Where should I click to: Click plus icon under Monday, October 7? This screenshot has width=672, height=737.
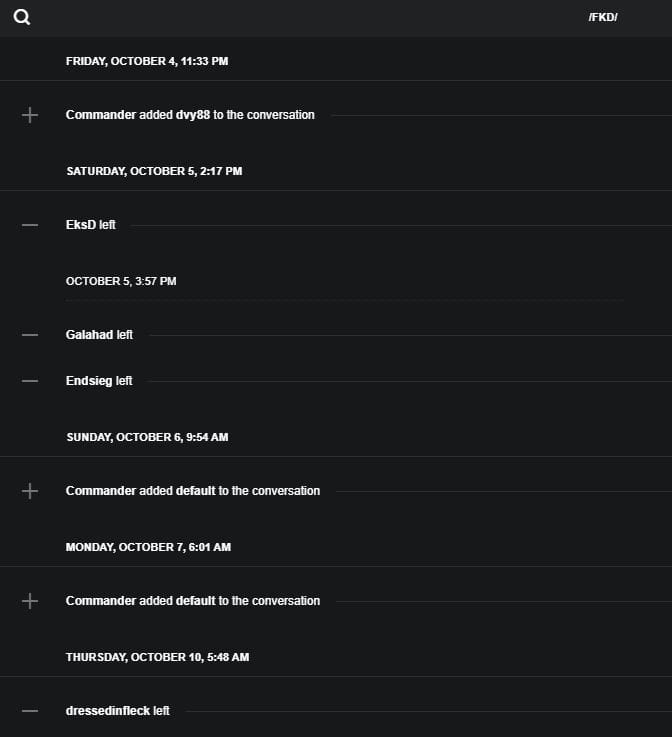30,601
